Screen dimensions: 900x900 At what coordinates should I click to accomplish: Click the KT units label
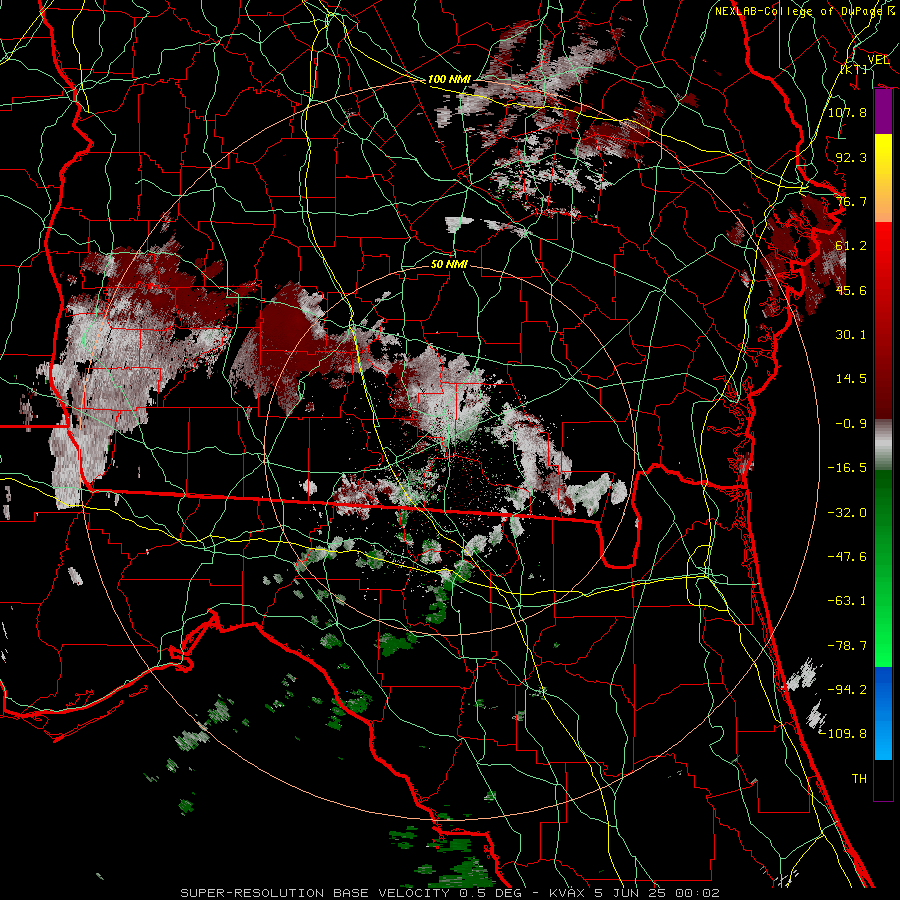click(854, 69)
